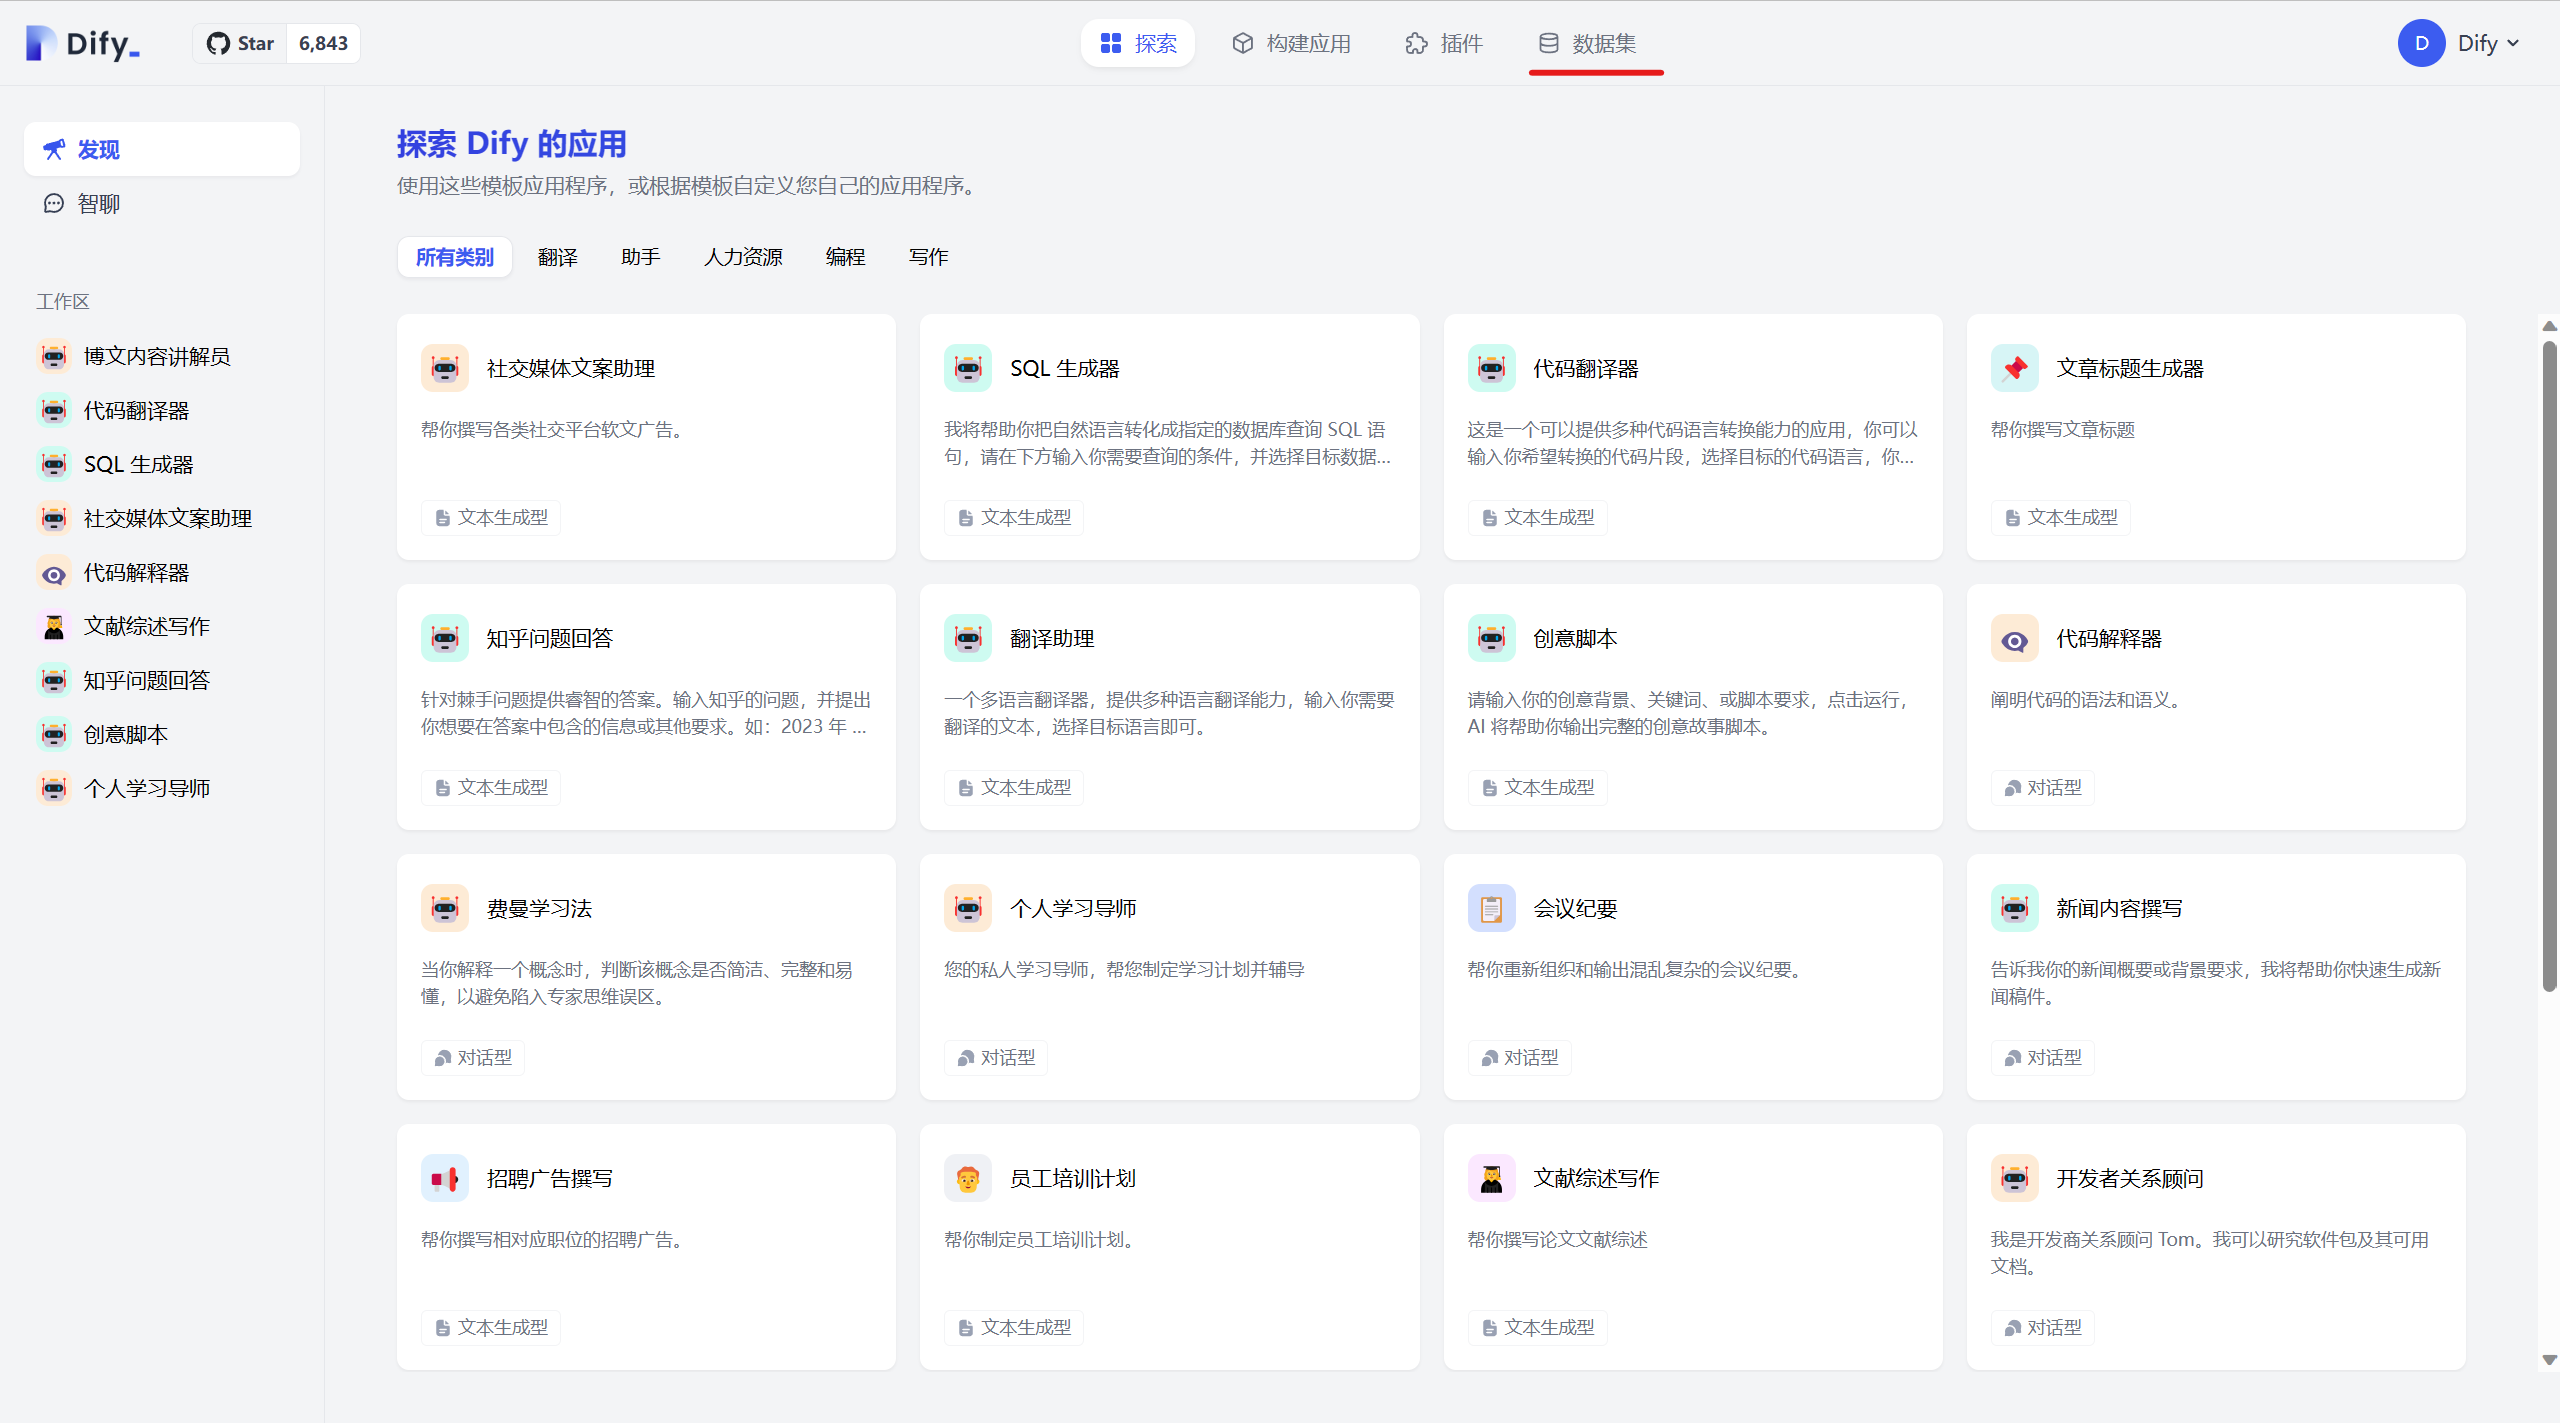
Task: Select 智聊 in the left sidebar
Action: (98, 204)
